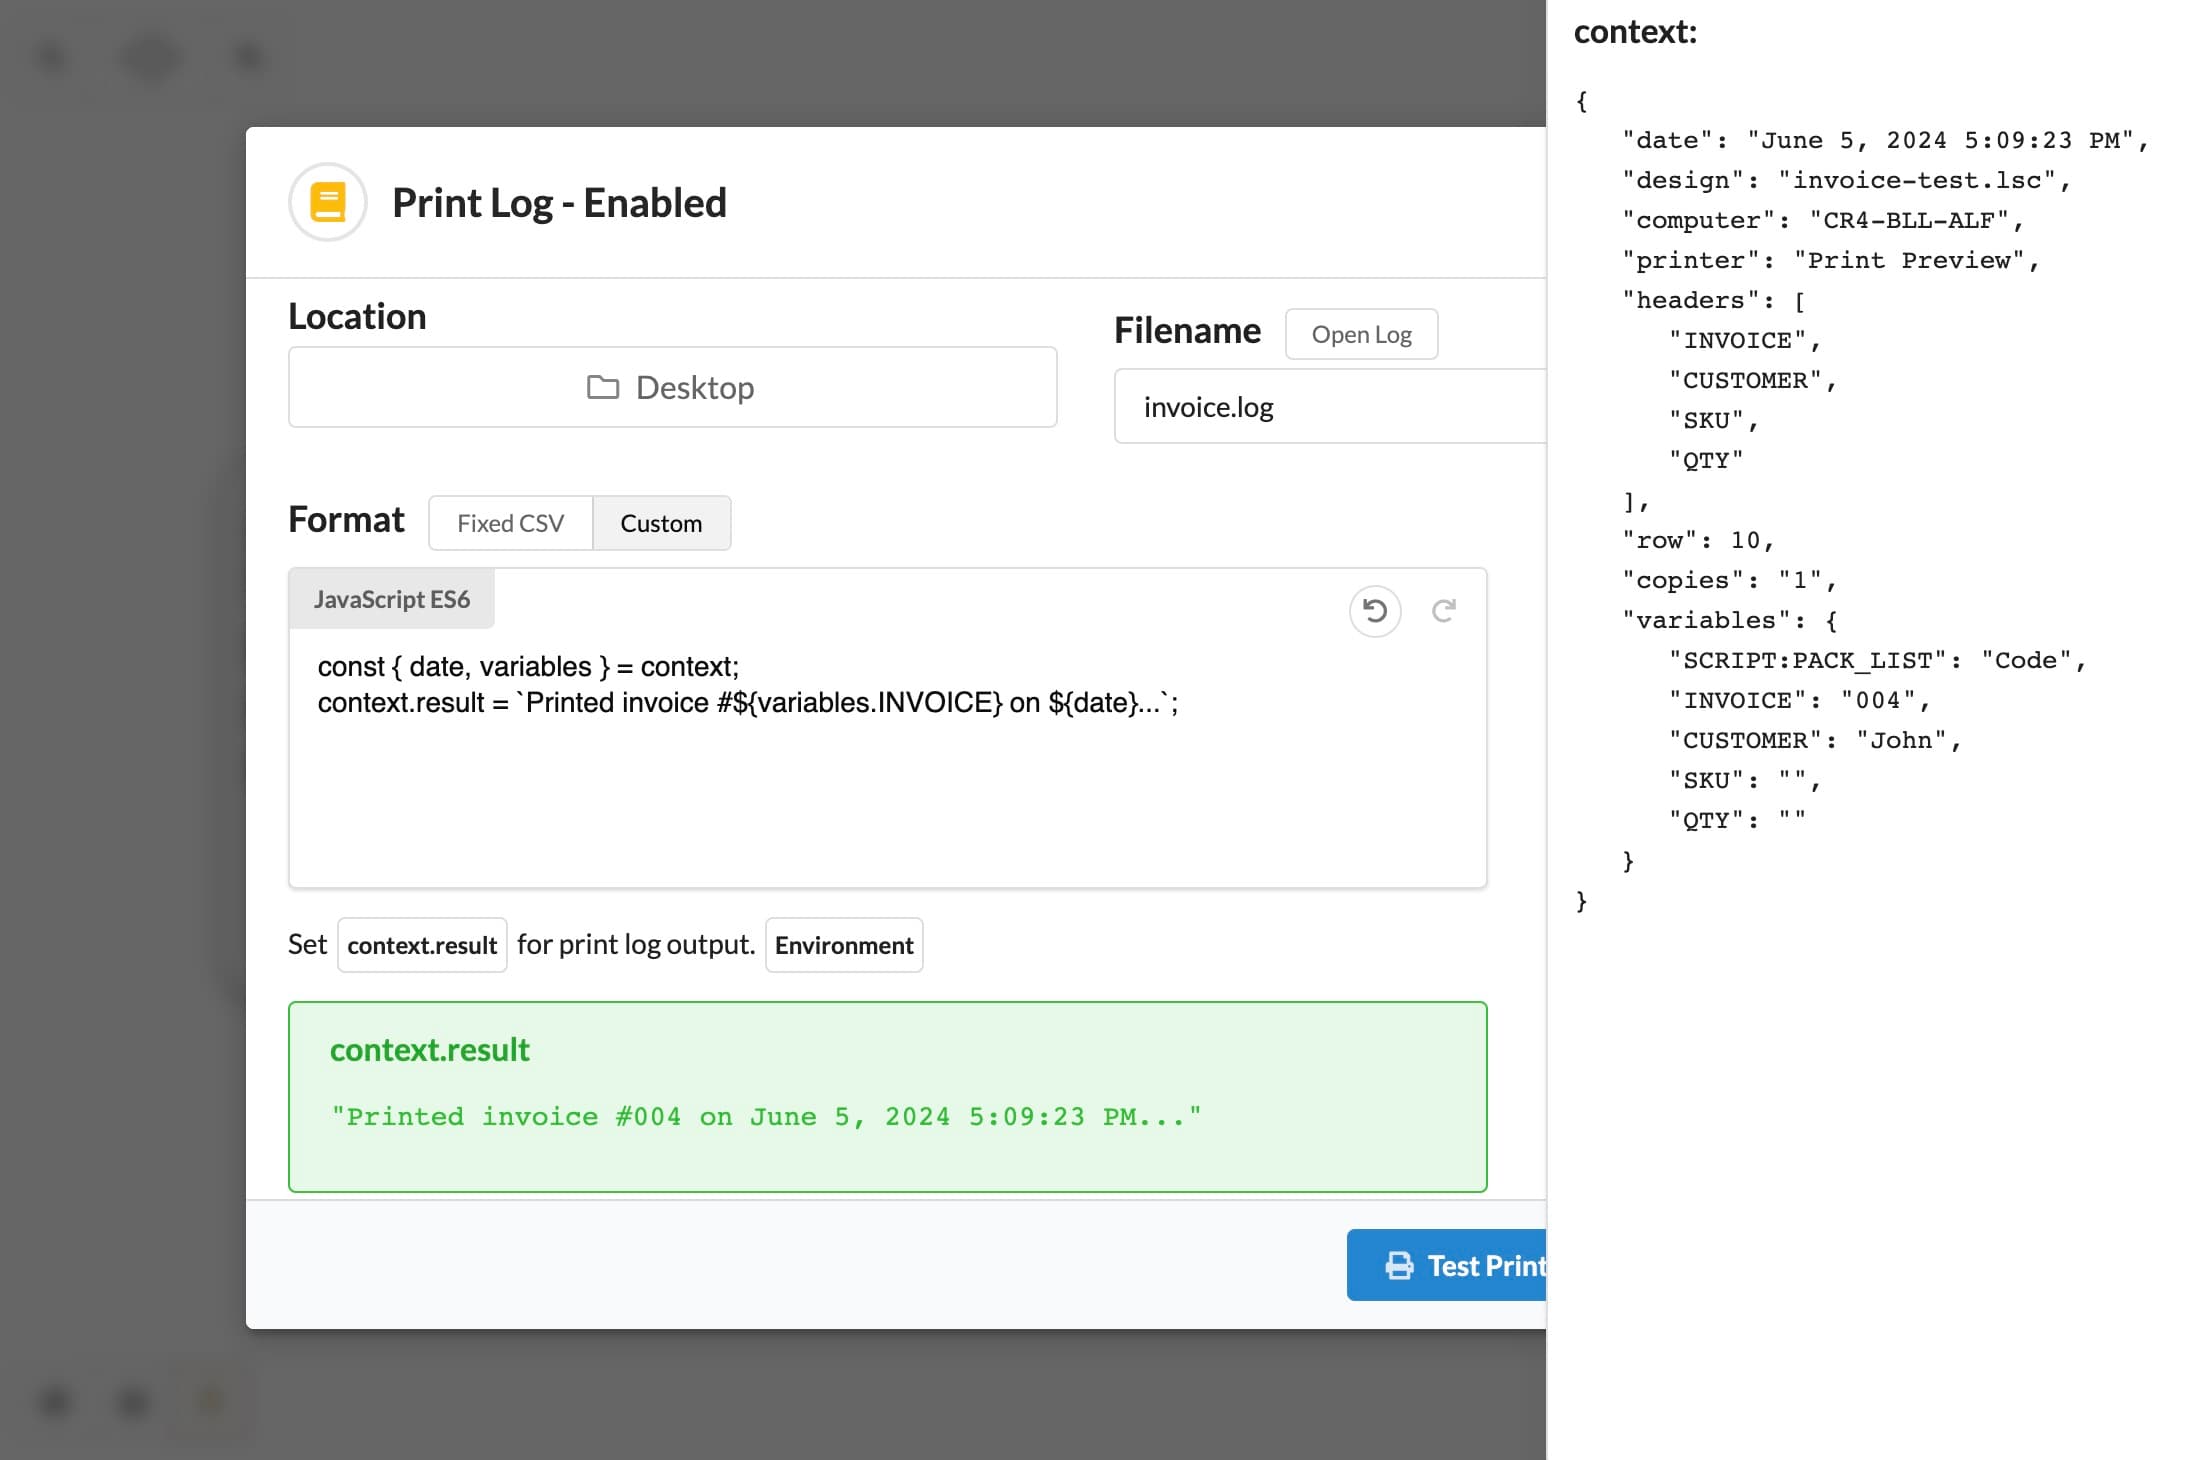This screenshot has height=1460, width=2200.
Task: Click the undo arrow in code editor
Action: [1375, 611]
